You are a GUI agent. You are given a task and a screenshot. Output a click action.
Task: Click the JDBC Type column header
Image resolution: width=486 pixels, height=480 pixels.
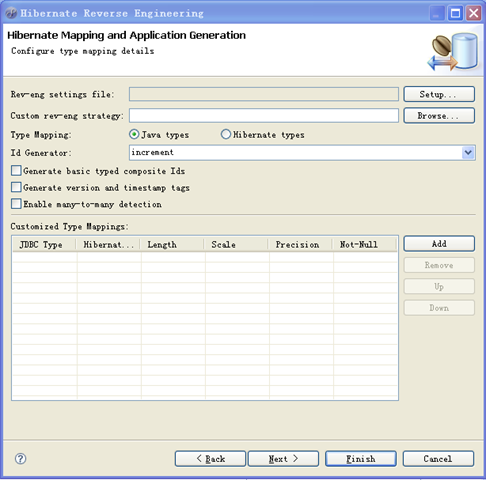[45, 245]
